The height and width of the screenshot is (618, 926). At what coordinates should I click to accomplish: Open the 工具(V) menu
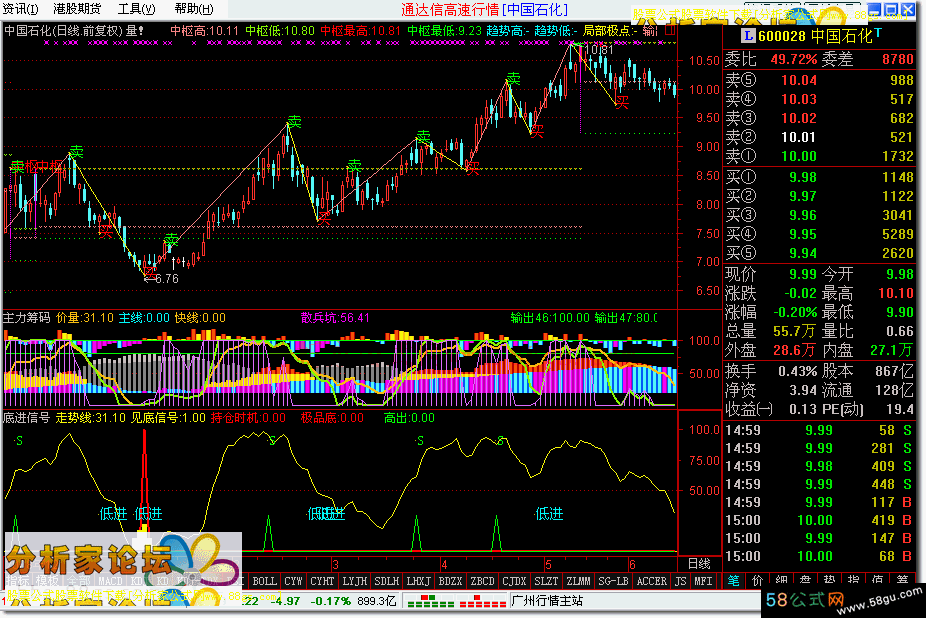[x=136, y=9]
